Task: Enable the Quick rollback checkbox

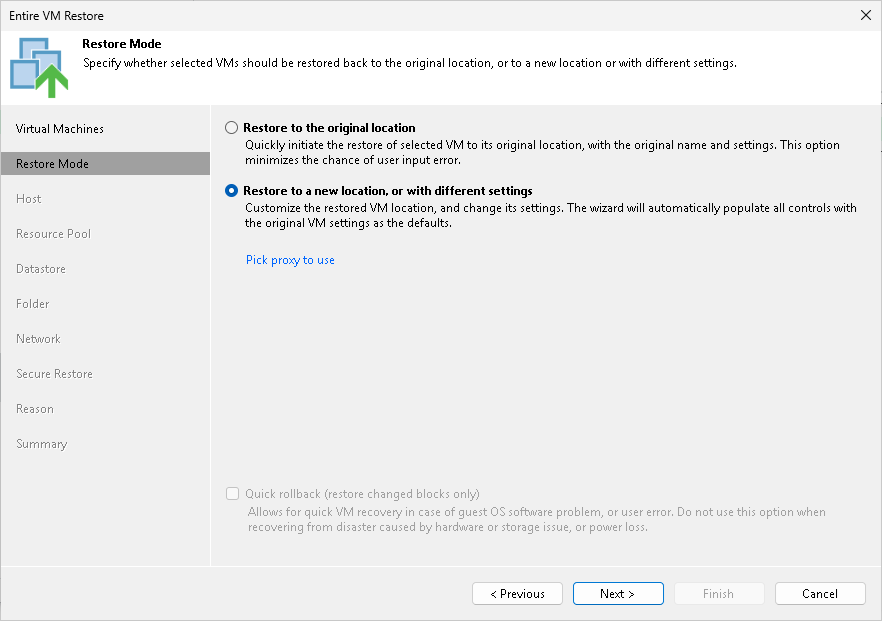Action: [x=232, y=493]
